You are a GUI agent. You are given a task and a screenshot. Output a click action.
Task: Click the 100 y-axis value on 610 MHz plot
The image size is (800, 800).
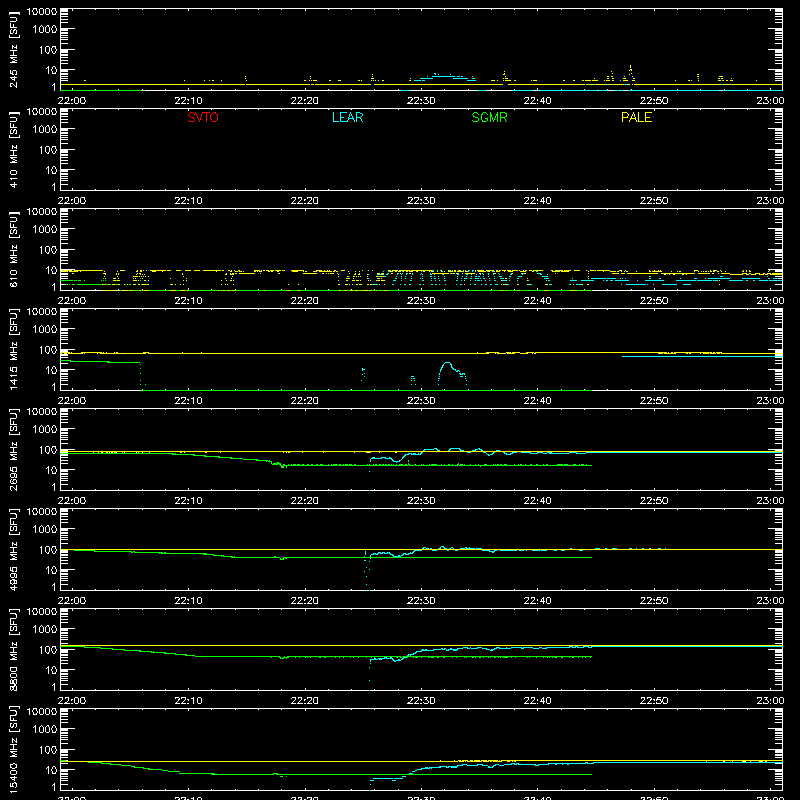(x=48, y=250)
